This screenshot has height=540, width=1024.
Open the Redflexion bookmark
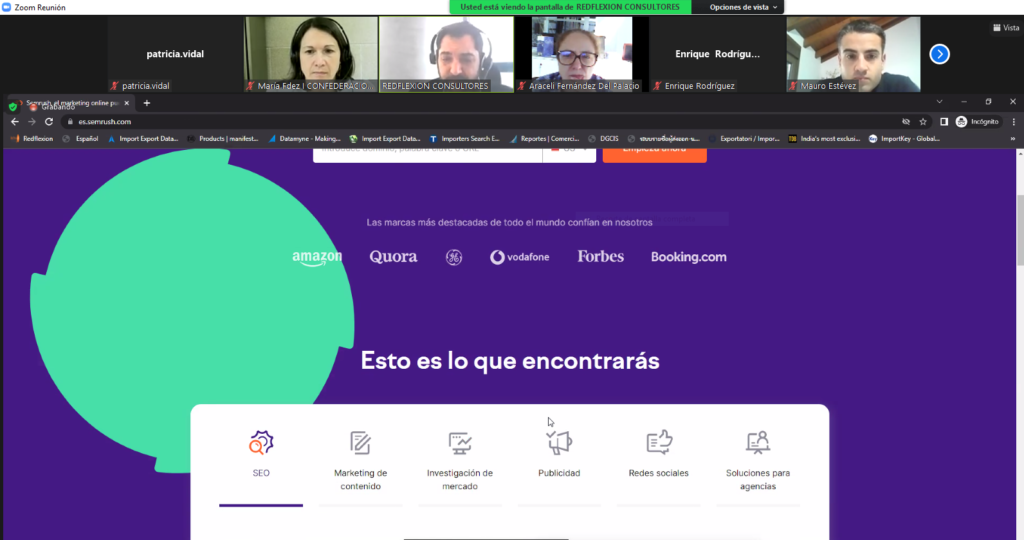coord(33,138)
